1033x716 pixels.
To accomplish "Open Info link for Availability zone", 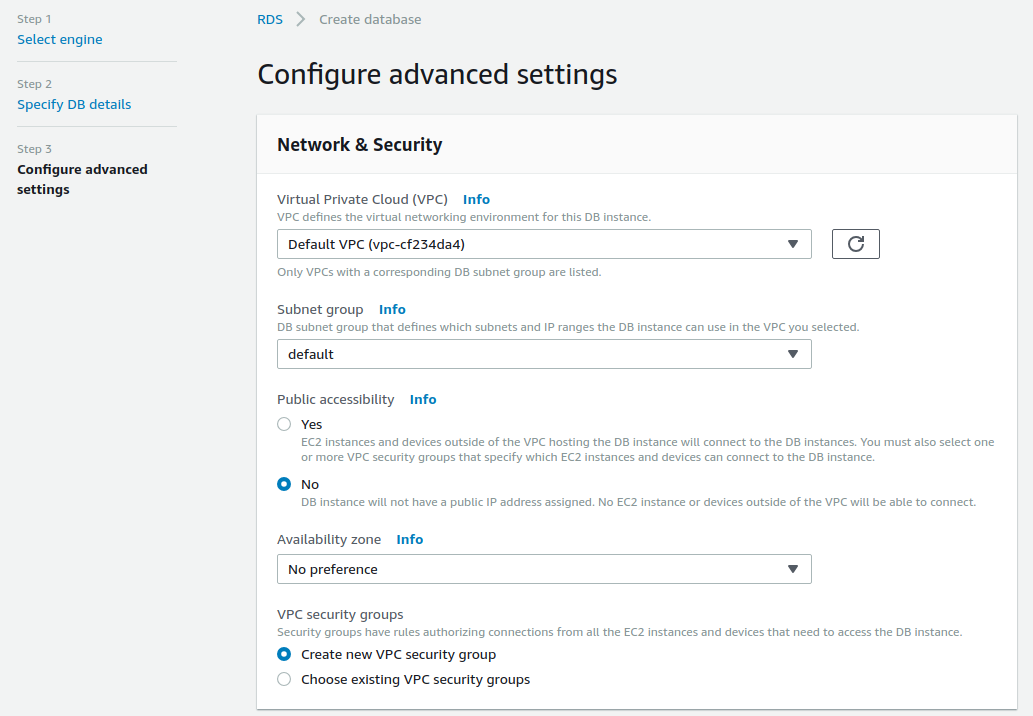I will 410,539.
